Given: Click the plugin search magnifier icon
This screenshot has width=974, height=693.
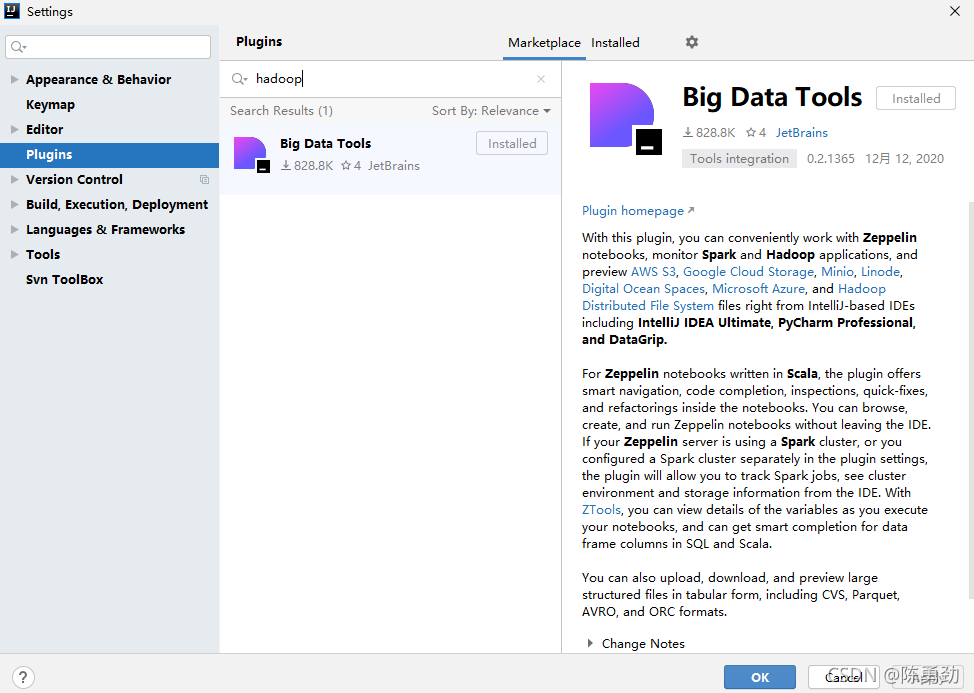Looking at the screenshot, I should tap(239, 79).
